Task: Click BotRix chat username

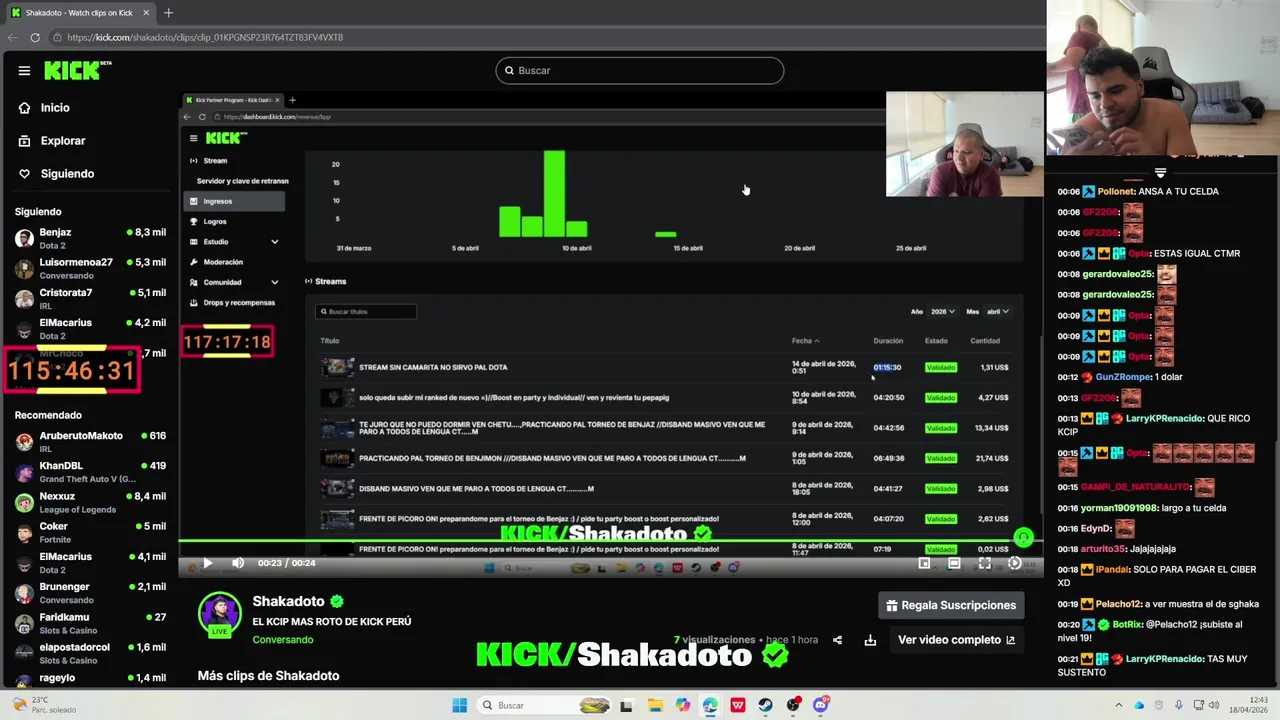Action: (1127, 624)
